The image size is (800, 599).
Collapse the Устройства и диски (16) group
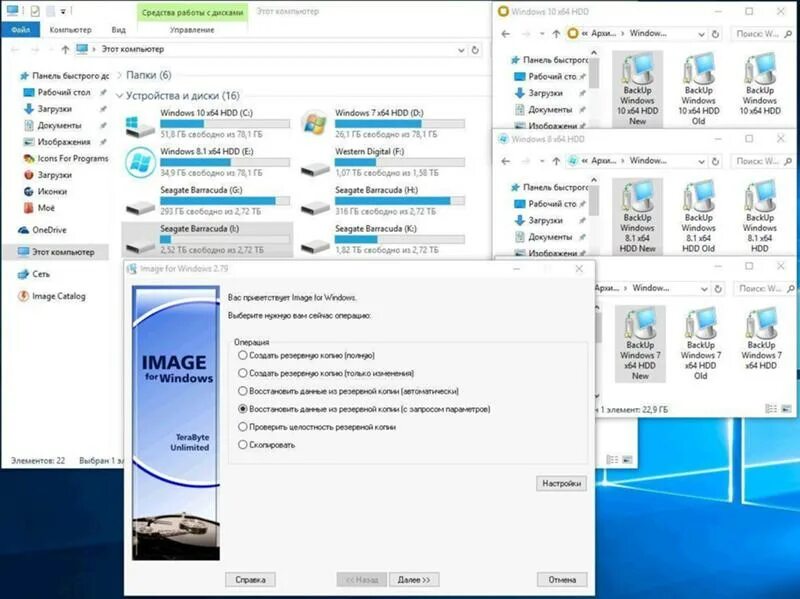click(119, 95)
